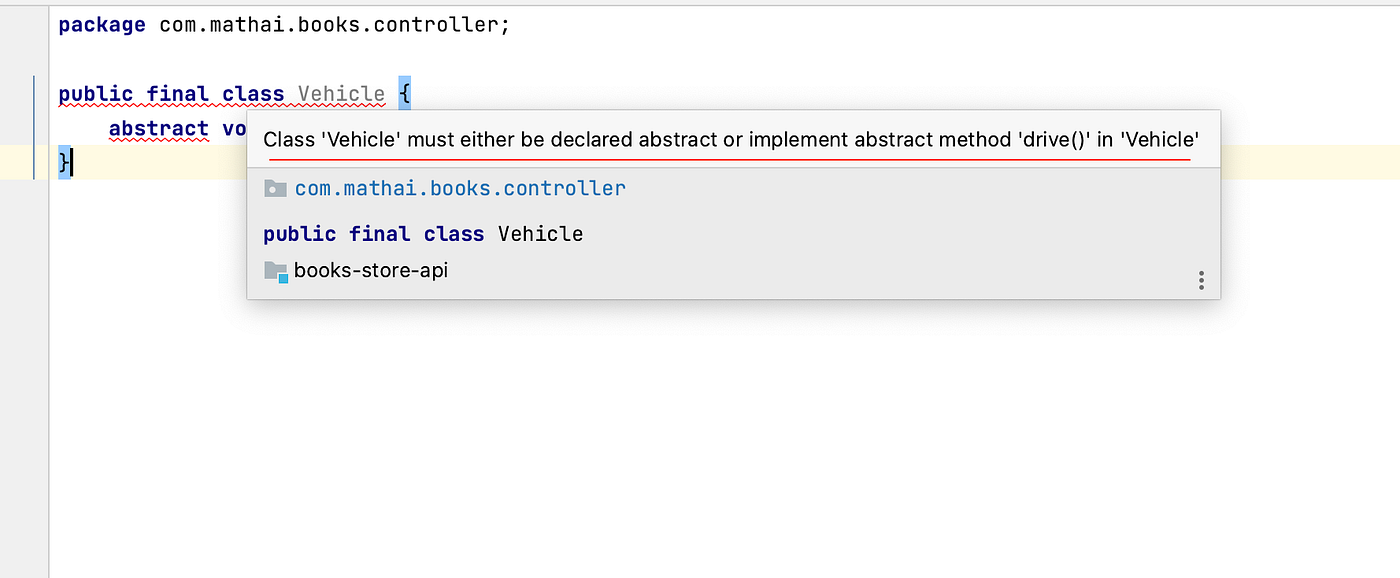Click 'drive()' in the error message
Viewport: 1400px width, 578px height.
[1058, 140]
